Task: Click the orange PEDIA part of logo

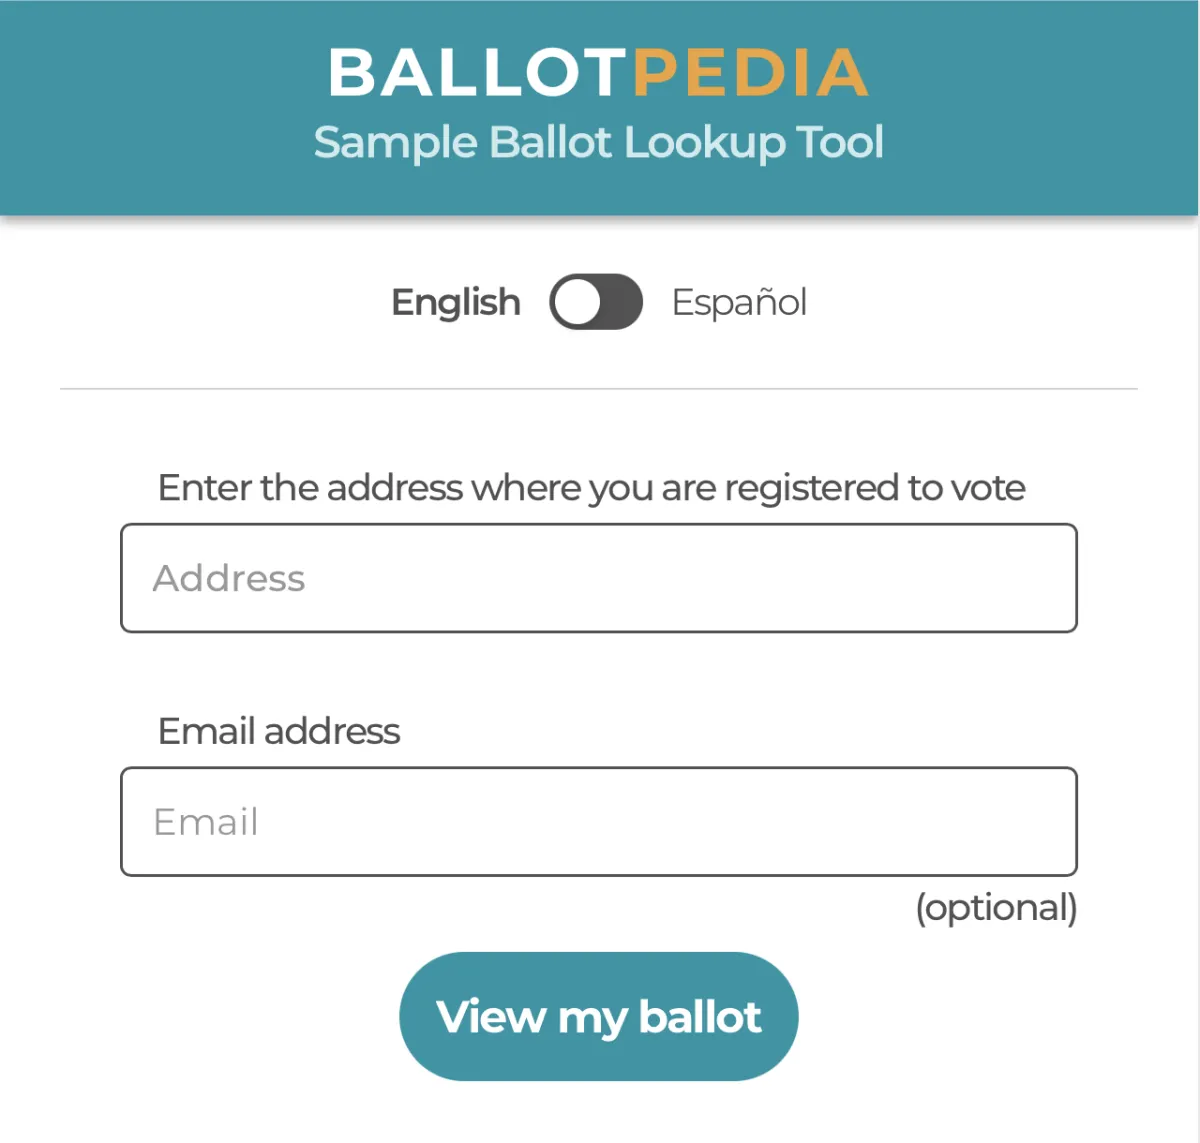Action: pos(750,73)
